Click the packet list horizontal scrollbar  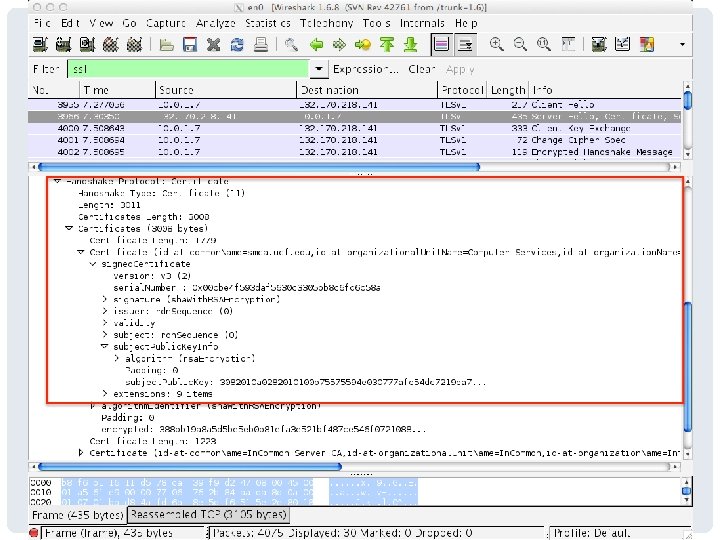pyautogui.click(x=259, y=167)
